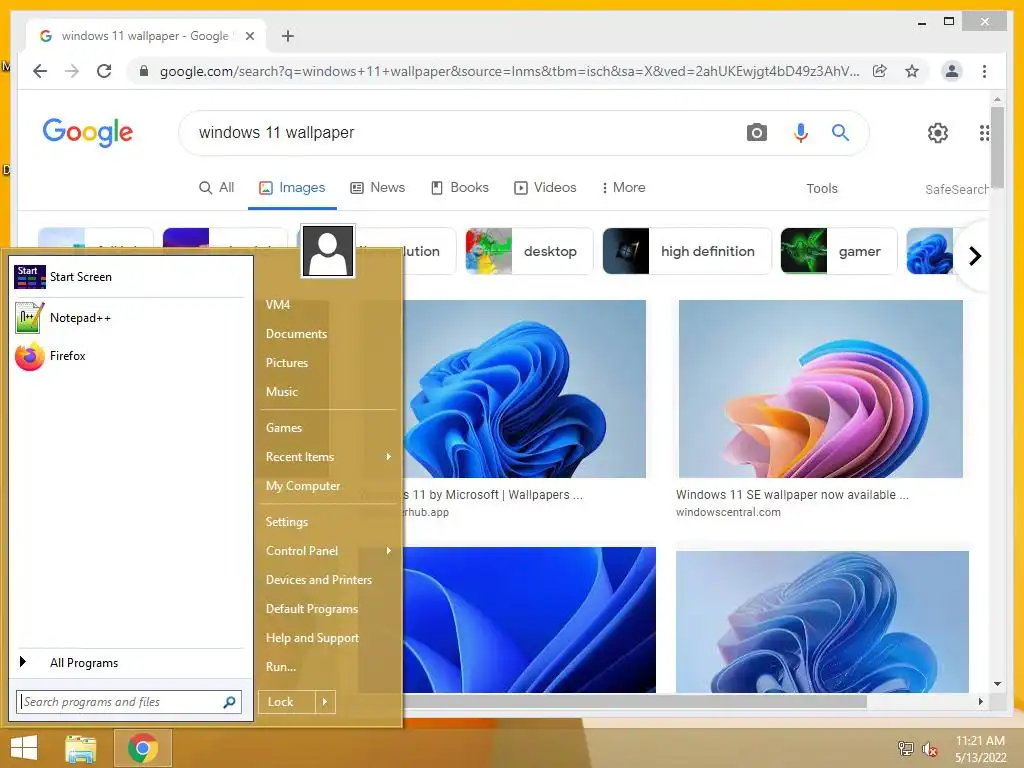Click the Windows Start button
1024x768 pixels.
pyautogui.click(x=24, y=748)
